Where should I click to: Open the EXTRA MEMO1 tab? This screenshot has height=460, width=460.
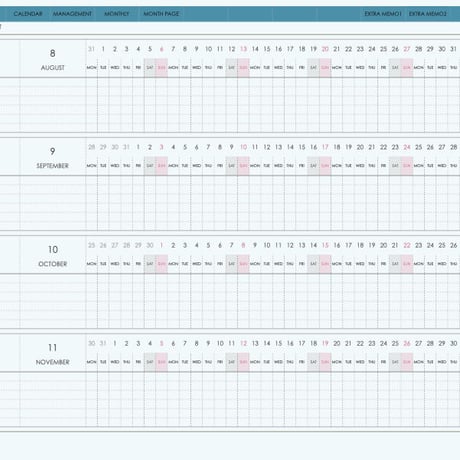pyautogui.click(x=383, y=14)
